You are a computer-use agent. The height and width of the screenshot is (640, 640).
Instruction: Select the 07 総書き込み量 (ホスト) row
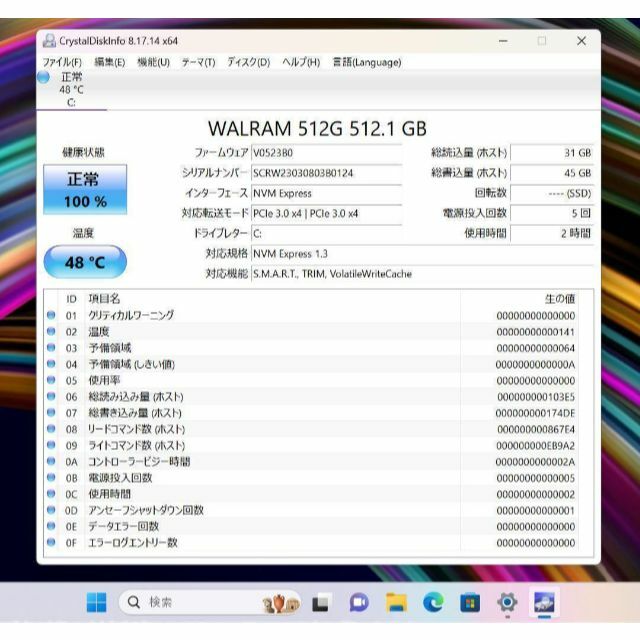(x=312, y=413)
